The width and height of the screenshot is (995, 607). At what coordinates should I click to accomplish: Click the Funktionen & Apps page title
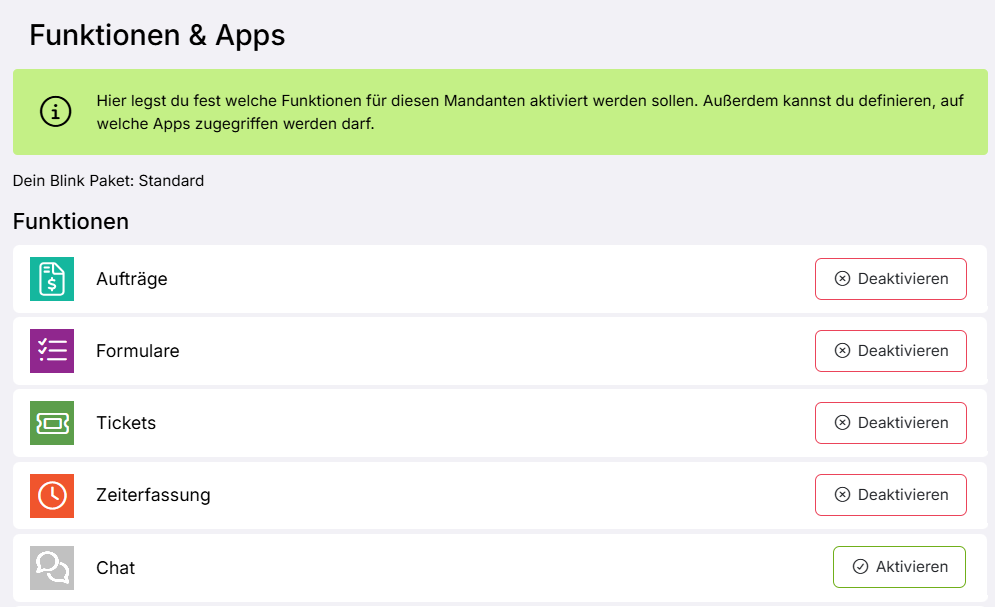(157, 35)
